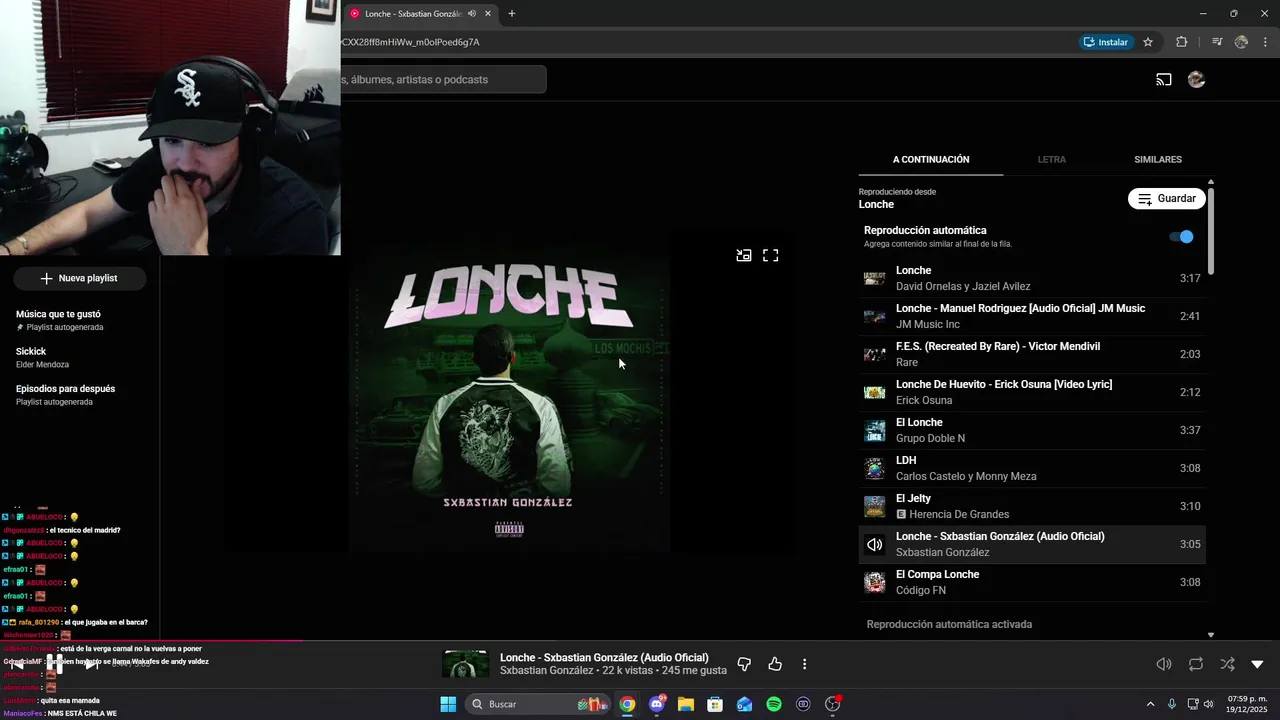This screenshot has height=720, width=1280.
Task: Open File Explorer from the taskbar
Action: tap(686, 704)
